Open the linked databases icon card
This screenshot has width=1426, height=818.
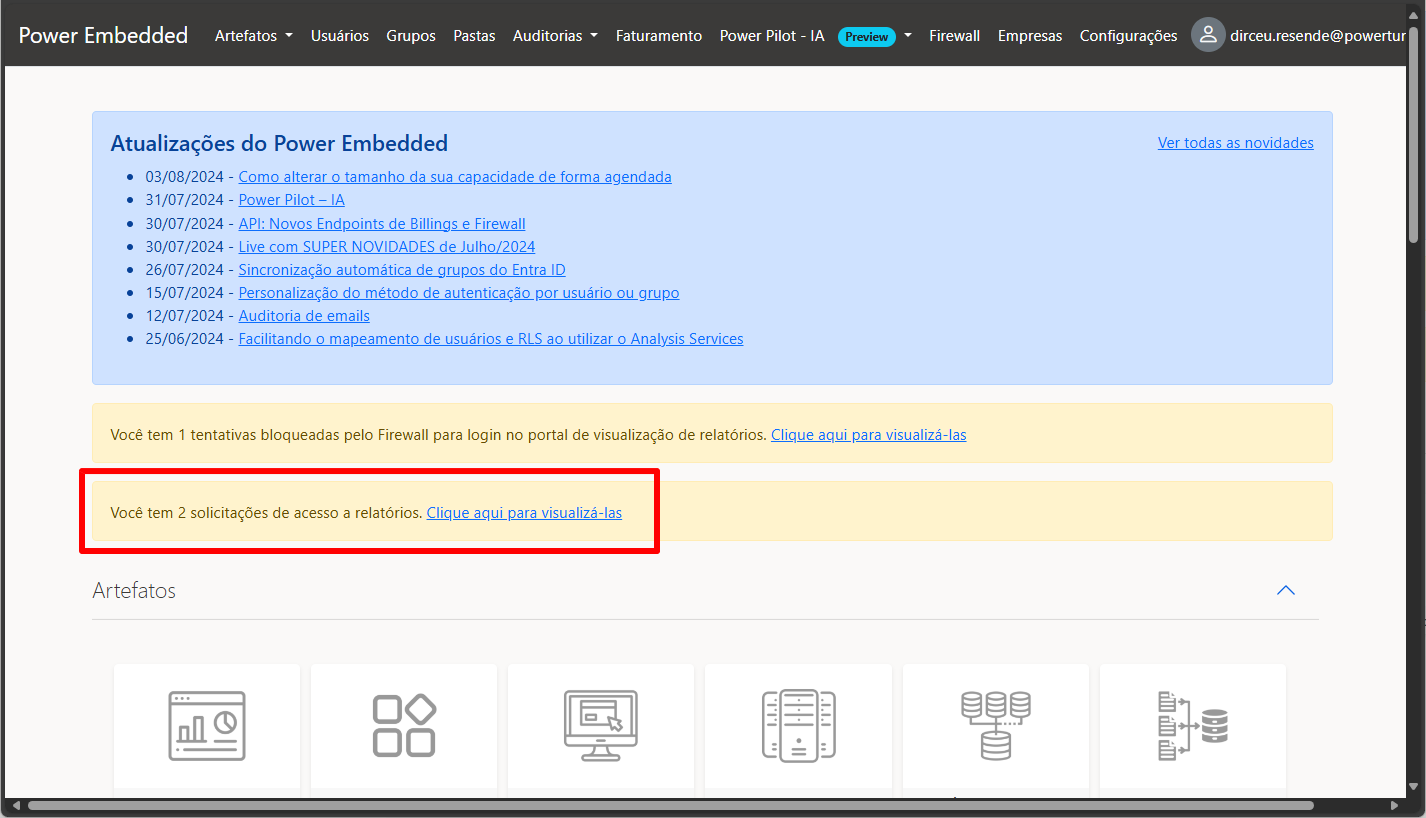pos(995,725)
